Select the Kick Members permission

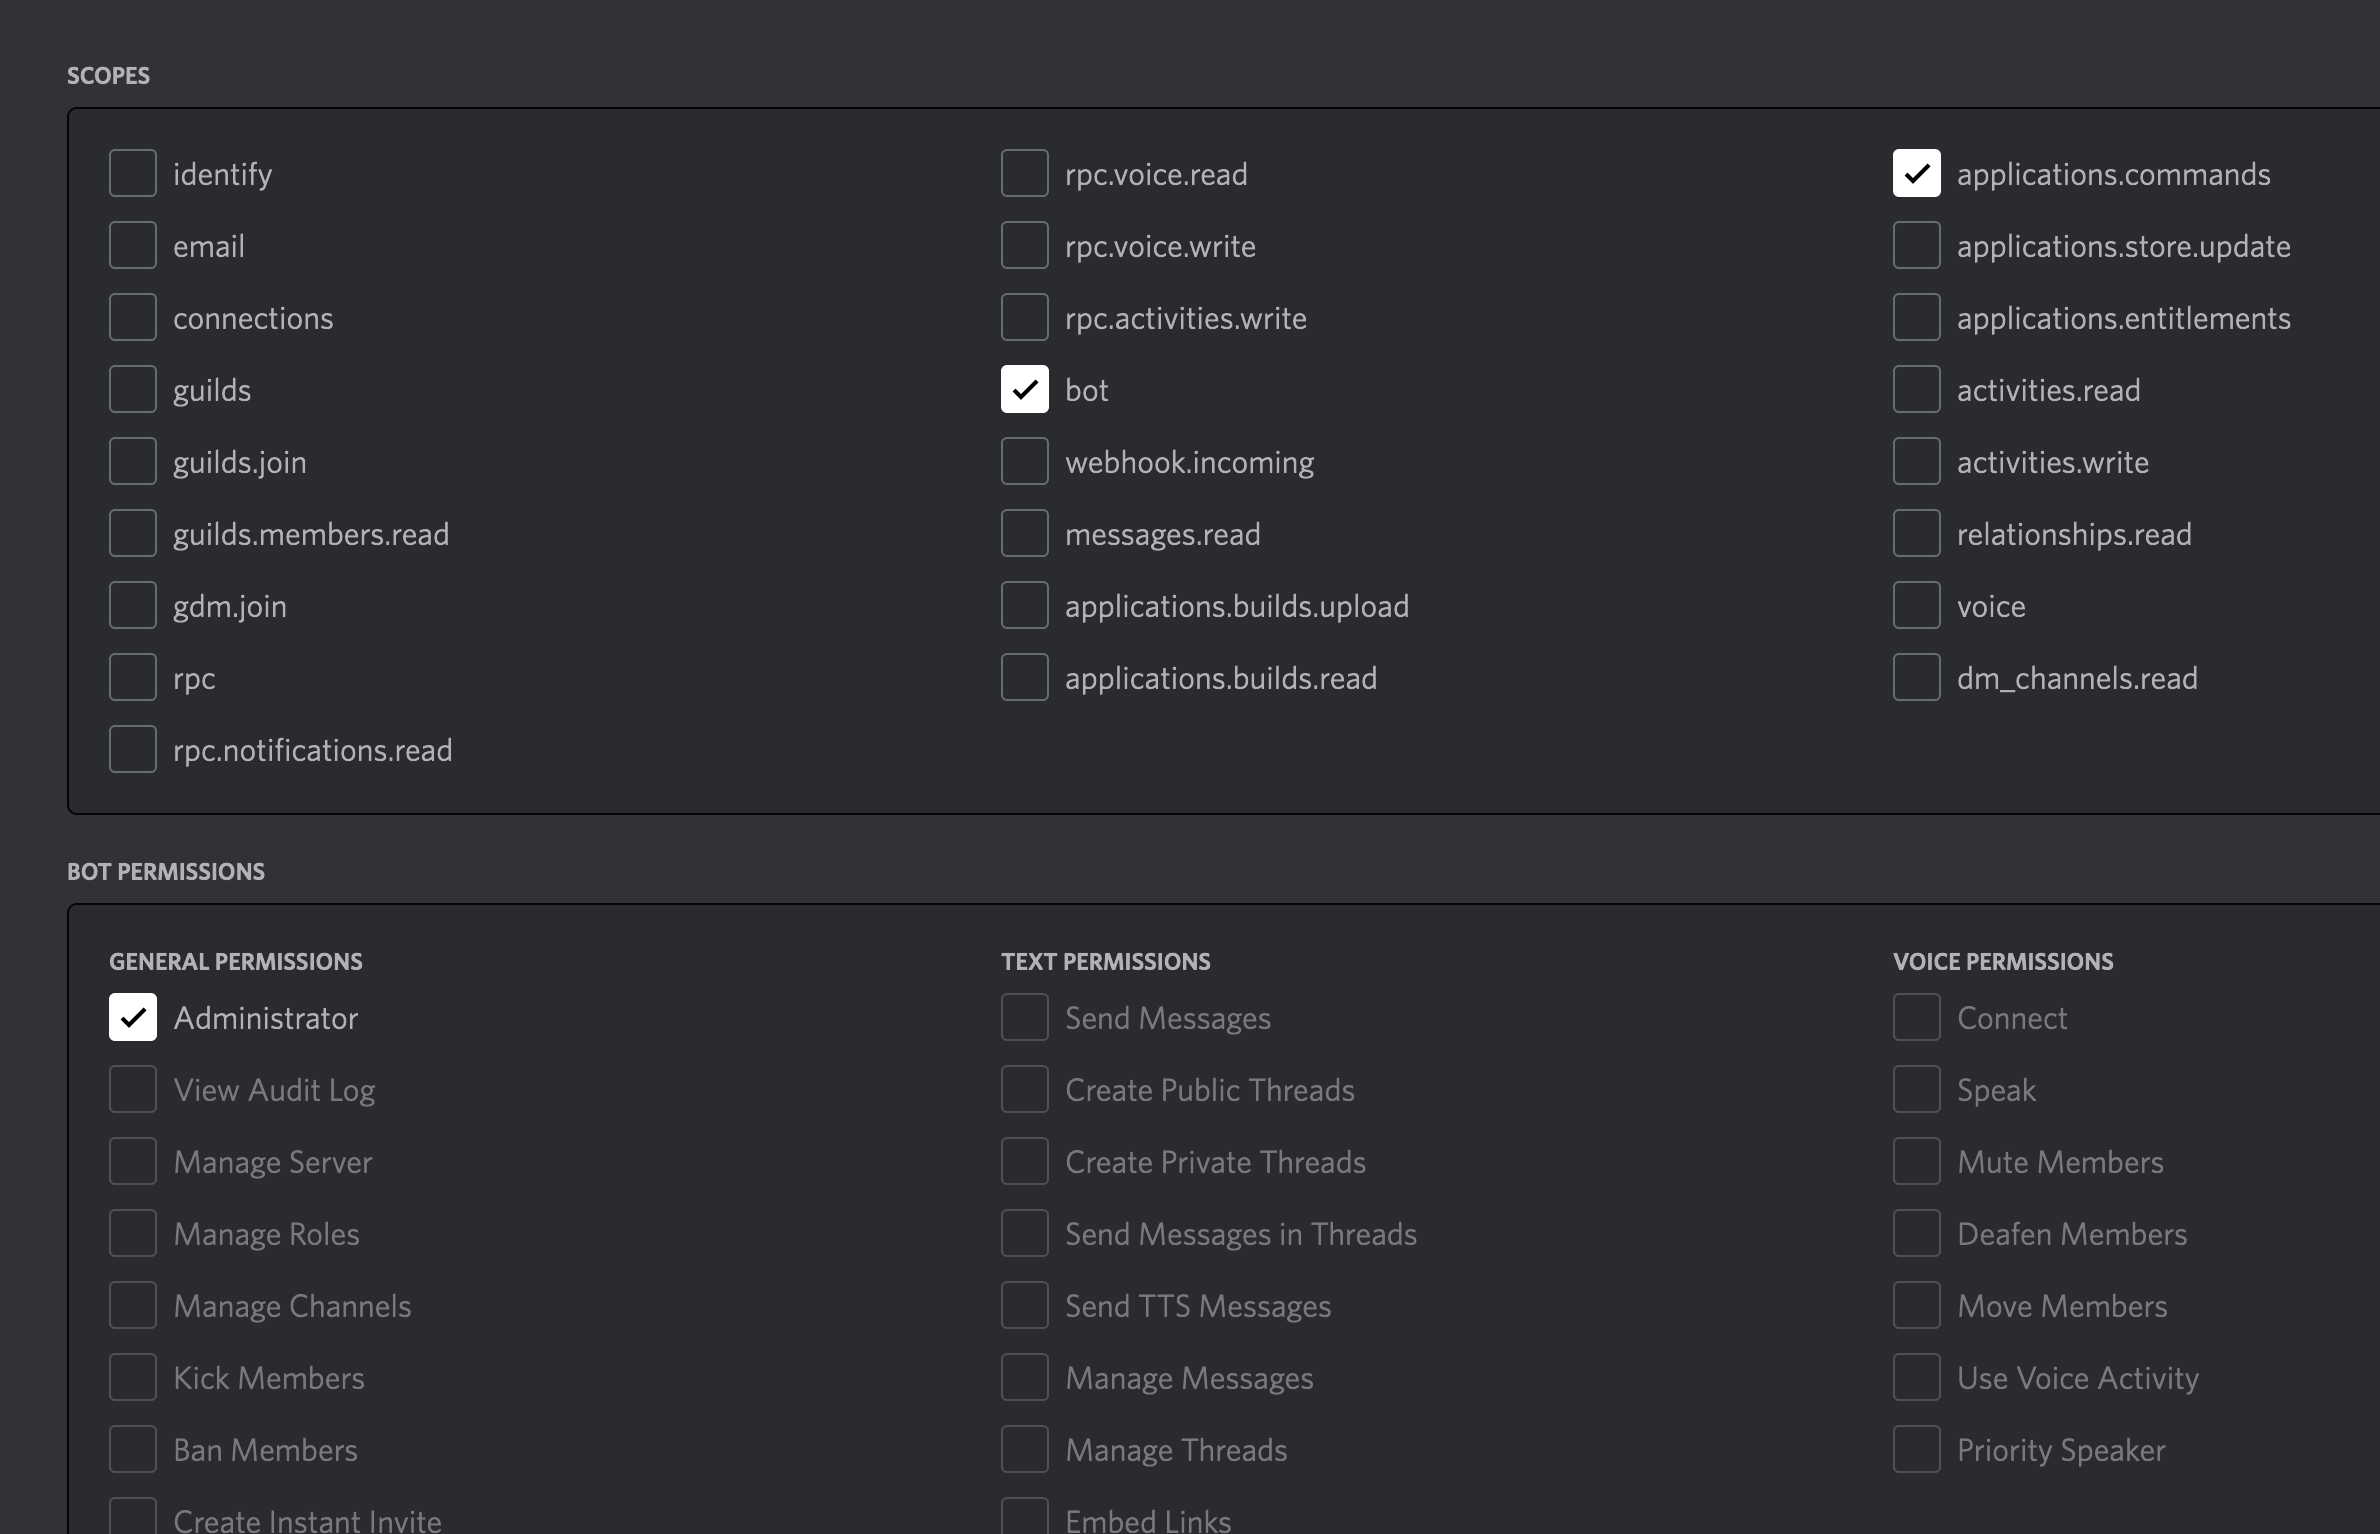[x=133, y=1378]
